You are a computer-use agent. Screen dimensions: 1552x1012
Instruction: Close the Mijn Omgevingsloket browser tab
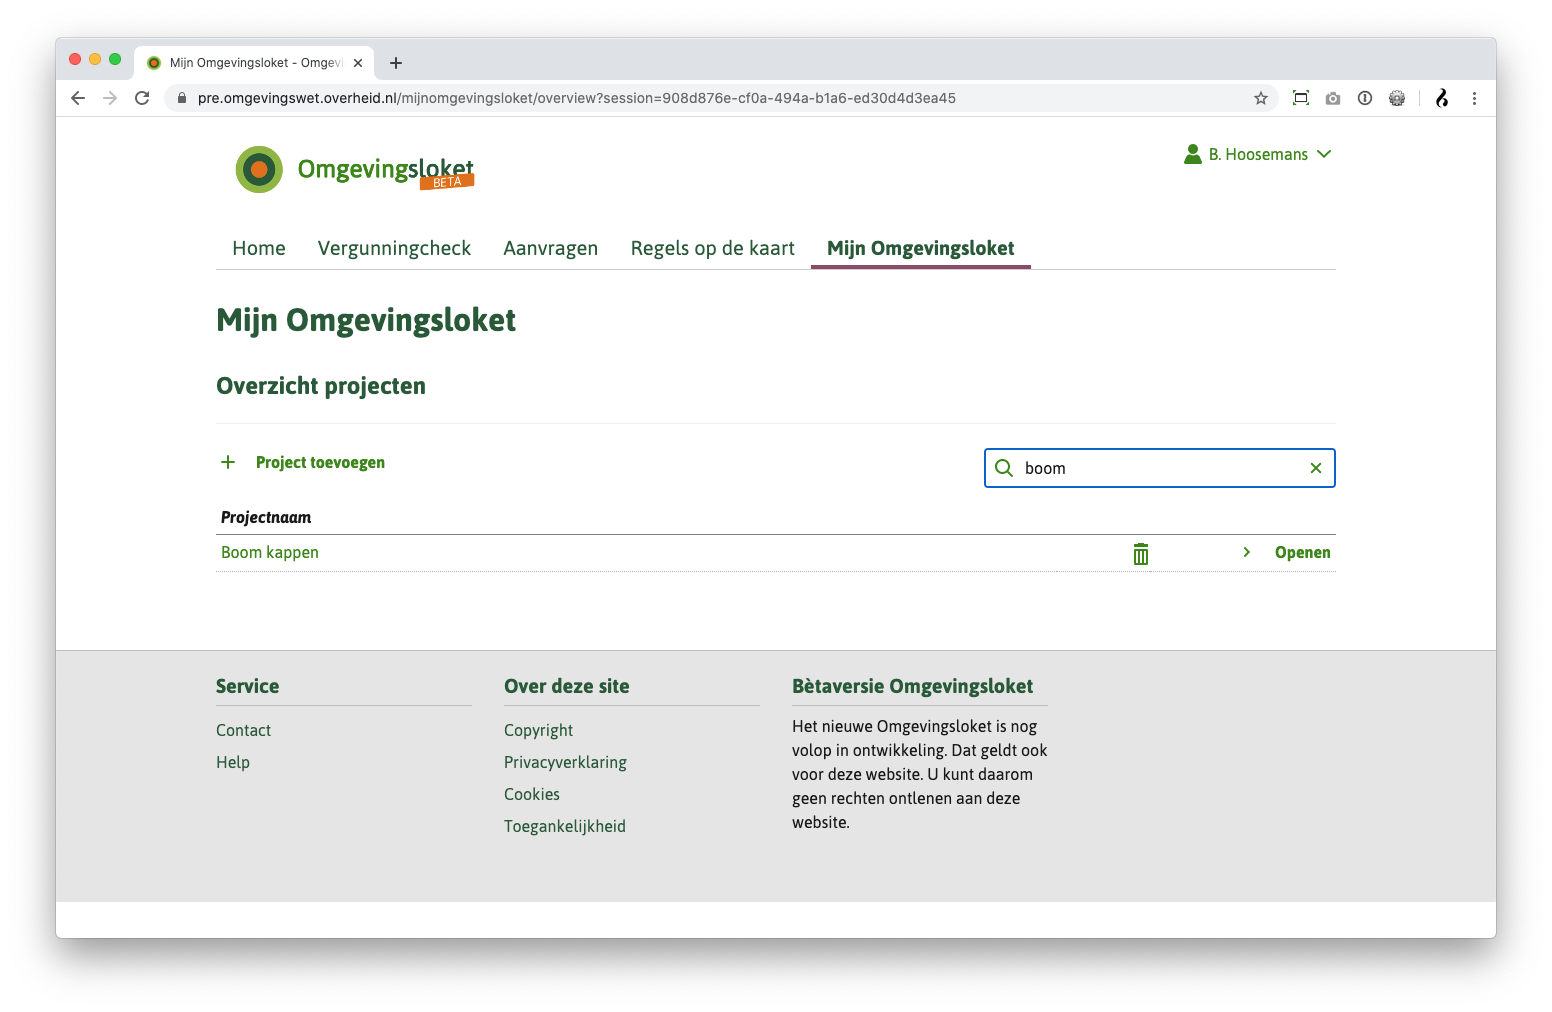[358, 63]
